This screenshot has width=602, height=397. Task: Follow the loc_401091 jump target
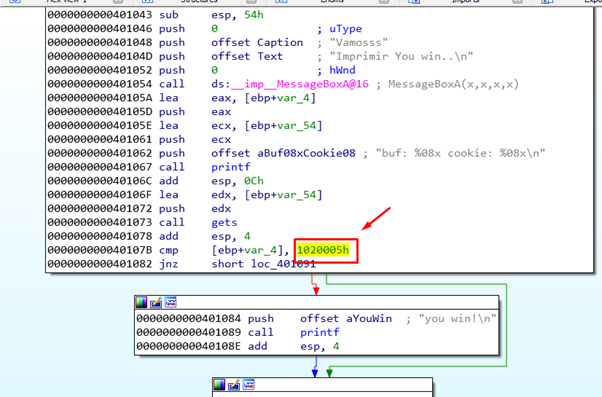point(283,264)
